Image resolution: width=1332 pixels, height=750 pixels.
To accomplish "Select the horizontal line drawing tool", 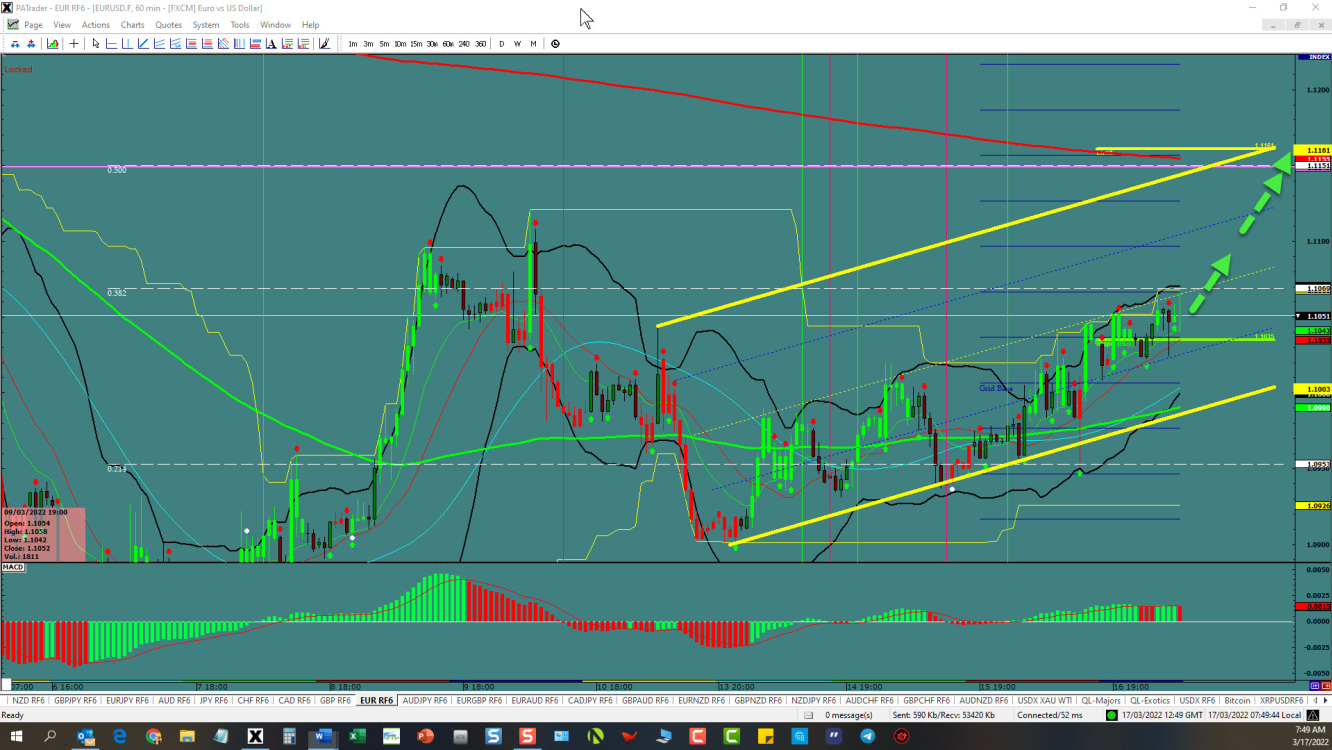I will pos(111,44).
